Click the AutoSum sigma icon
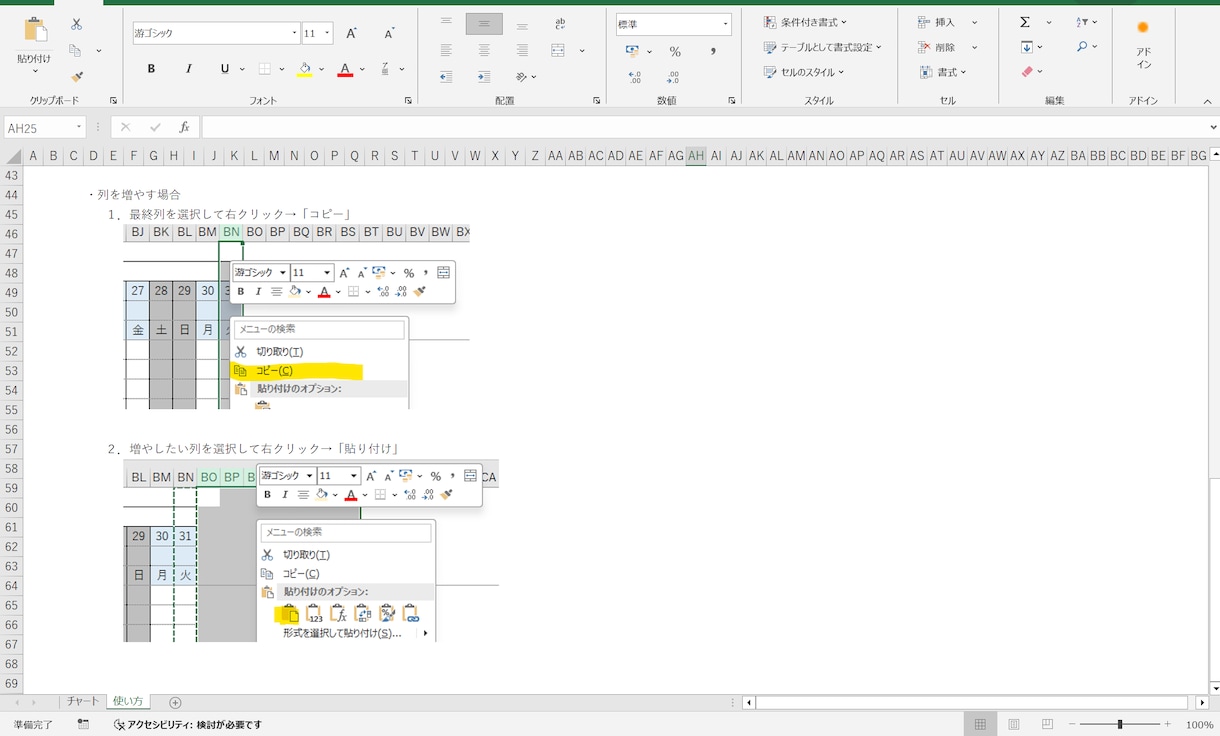 (1025, 22)
